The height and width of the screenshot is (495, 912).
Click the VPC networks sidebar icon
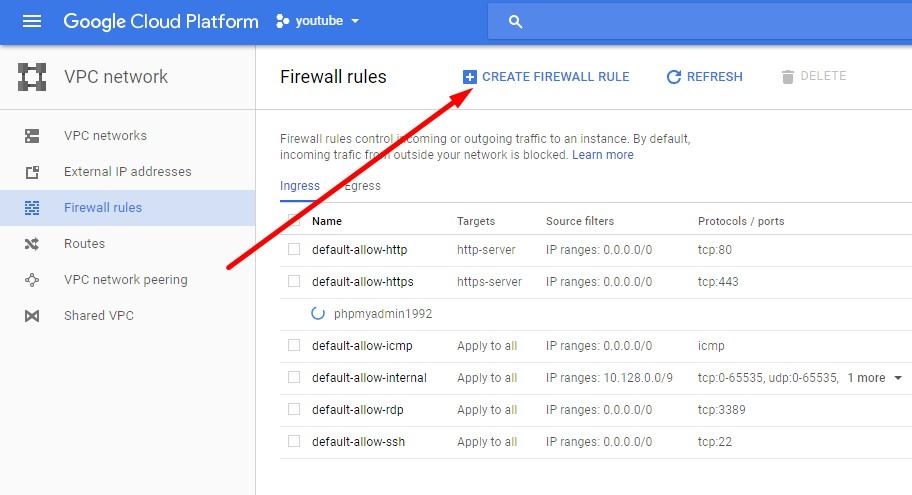click(32, 136)
